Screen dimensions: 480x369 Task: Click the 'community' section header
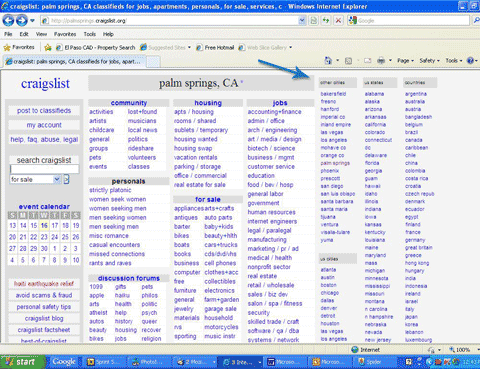pos(129,103)
